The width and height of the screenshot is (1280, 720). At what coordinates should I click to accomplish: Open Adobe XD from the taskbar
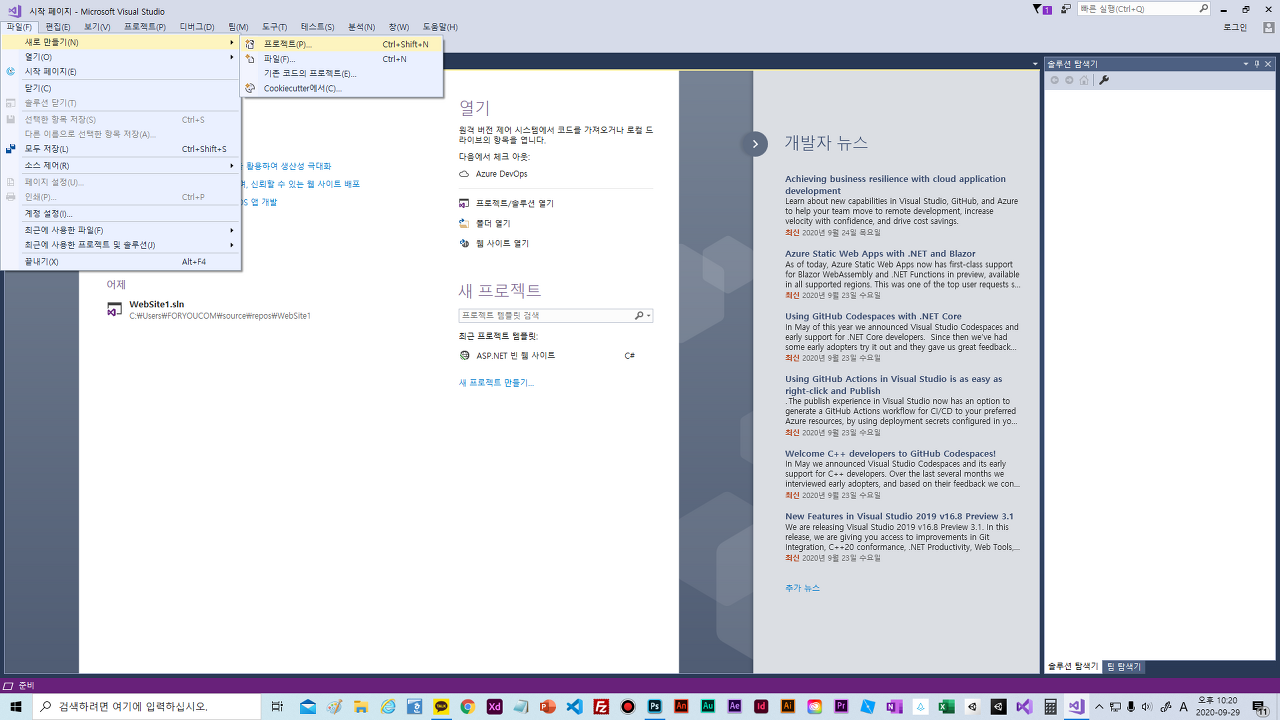[x=494, y=706]
